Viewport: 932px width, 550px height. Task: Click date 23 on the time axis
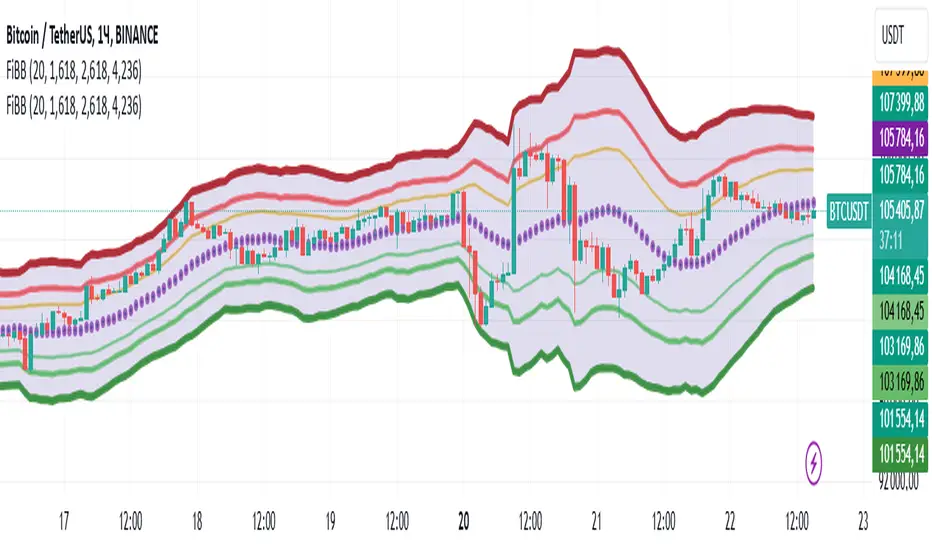click(862, 521)
